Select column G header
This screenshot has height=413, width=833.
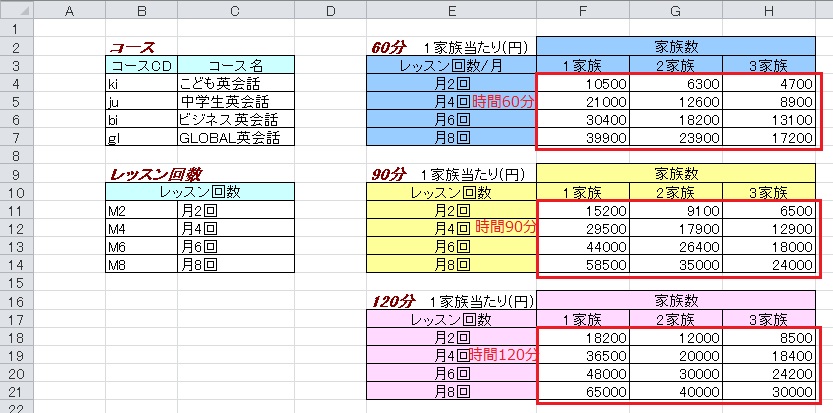tap(676, 10)
